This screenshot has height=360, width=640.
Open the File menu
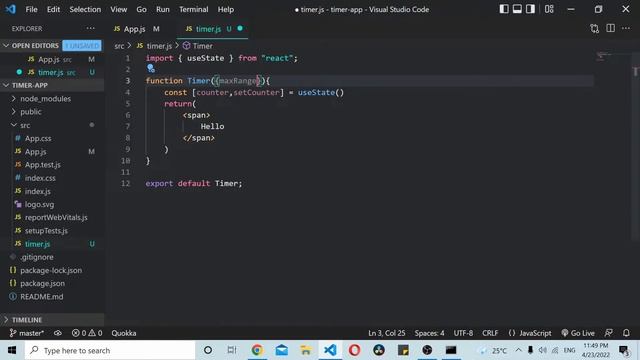[x=31, y=9]
